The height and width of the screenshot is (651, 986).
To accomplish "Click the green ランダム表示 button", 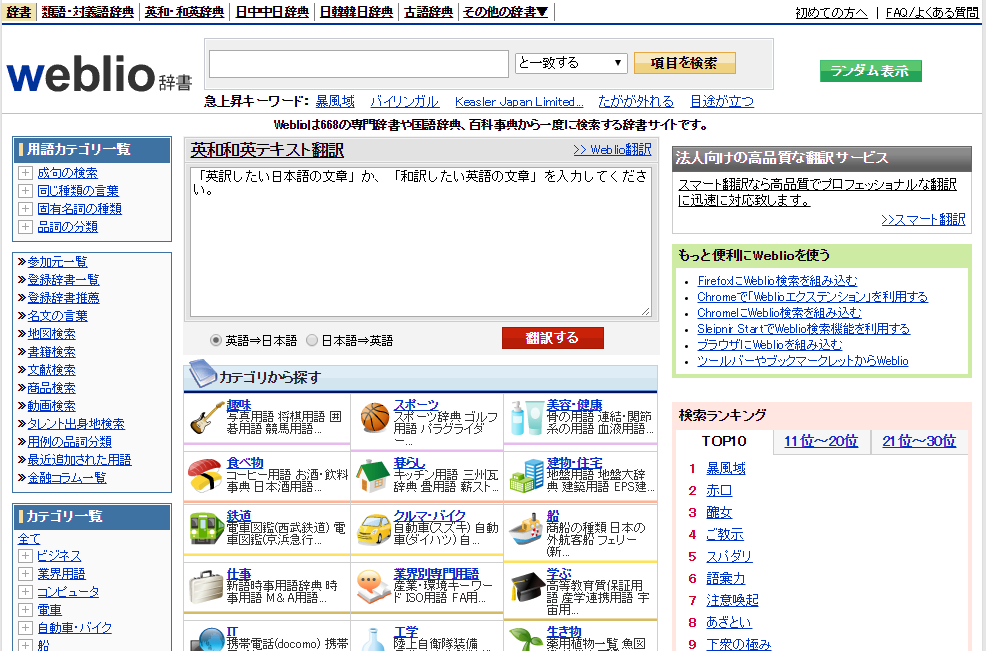I will (870, 71).
